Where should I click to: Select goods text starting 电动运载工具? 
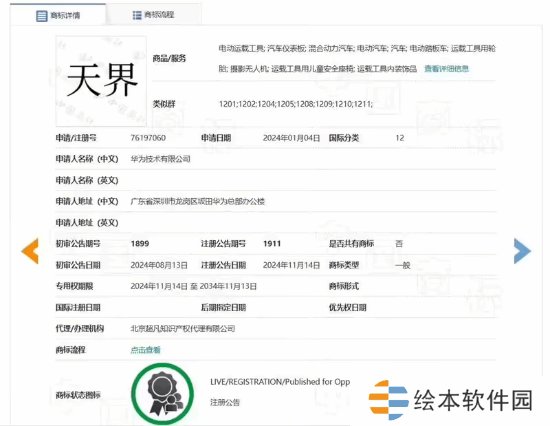pos(357,58)
